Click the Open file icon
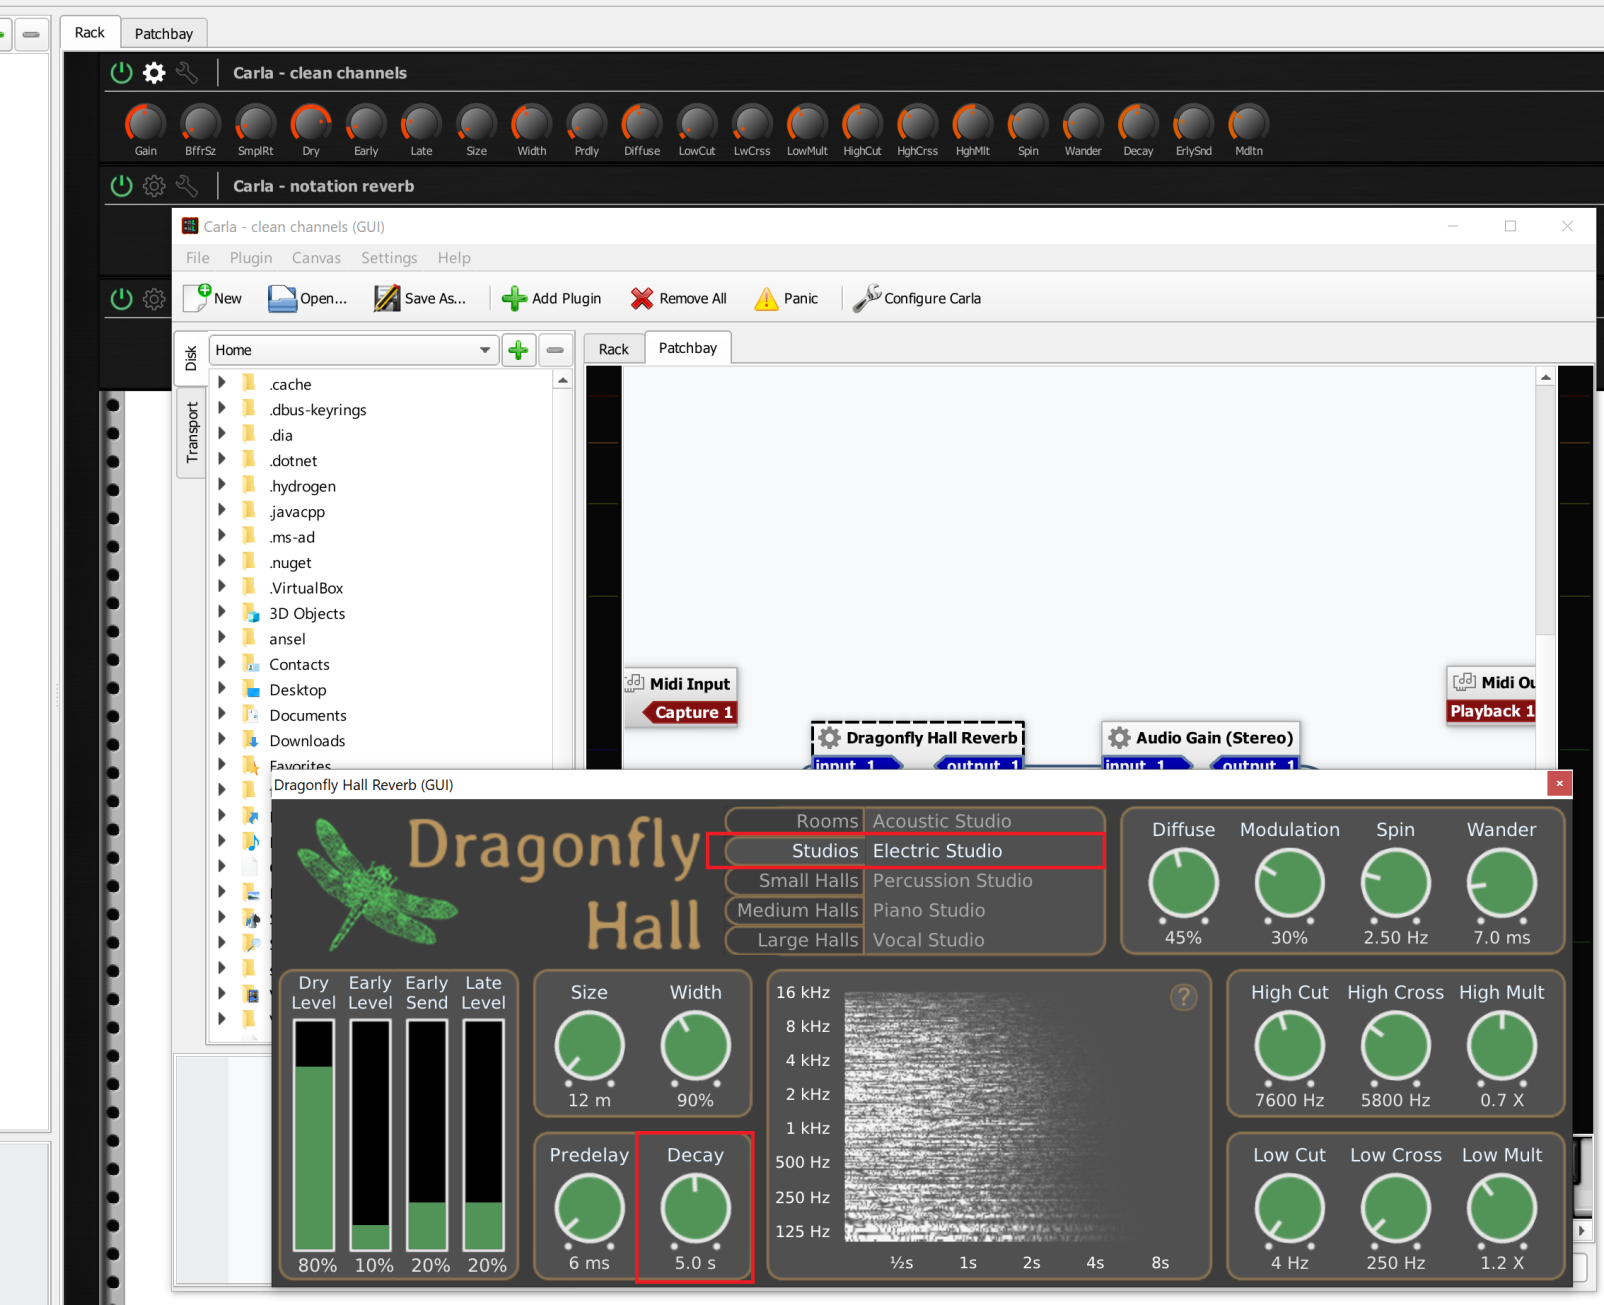 point(283,298)
